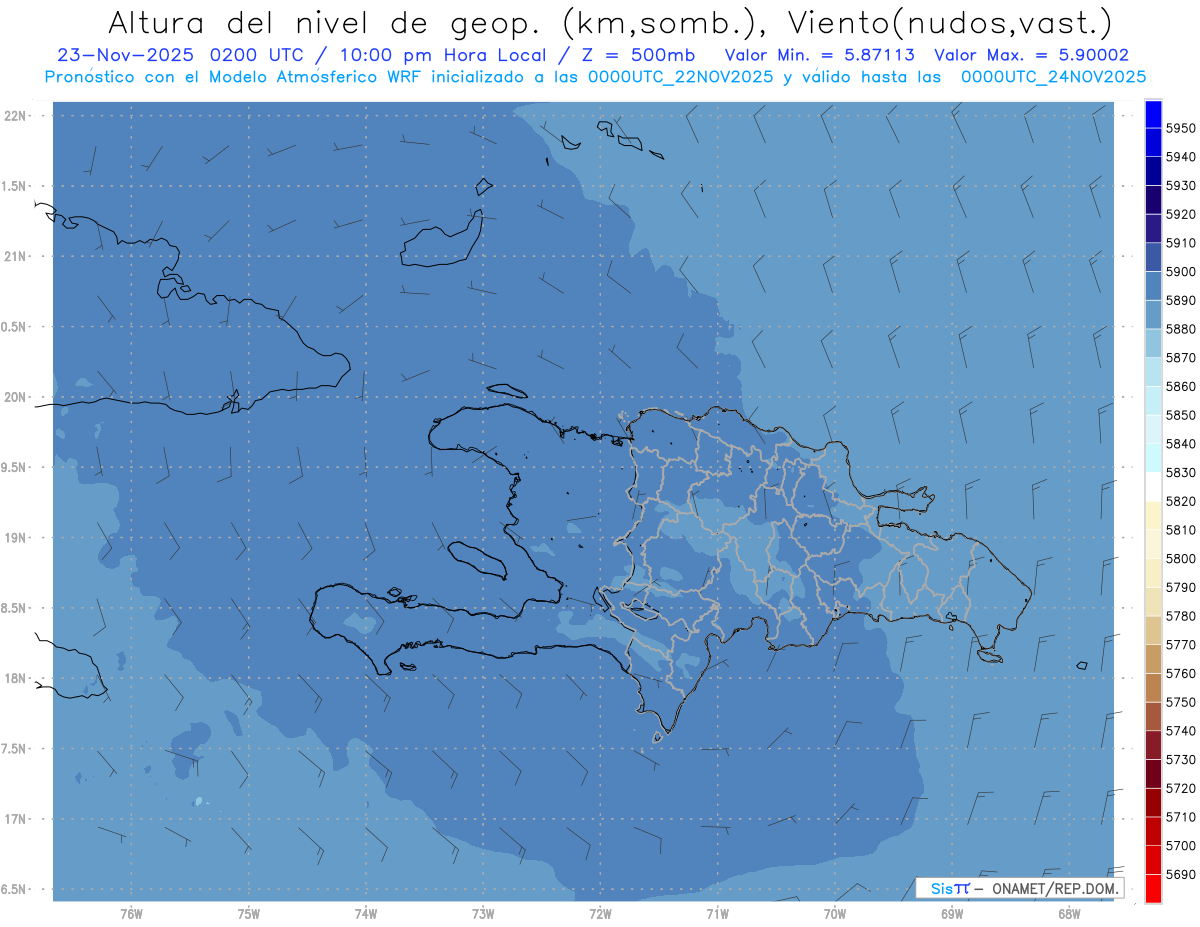Image resolution: width=1200 pixels, height=927 pixels.
Task: Click the "74W" longitude label
Action: [366, 914]
